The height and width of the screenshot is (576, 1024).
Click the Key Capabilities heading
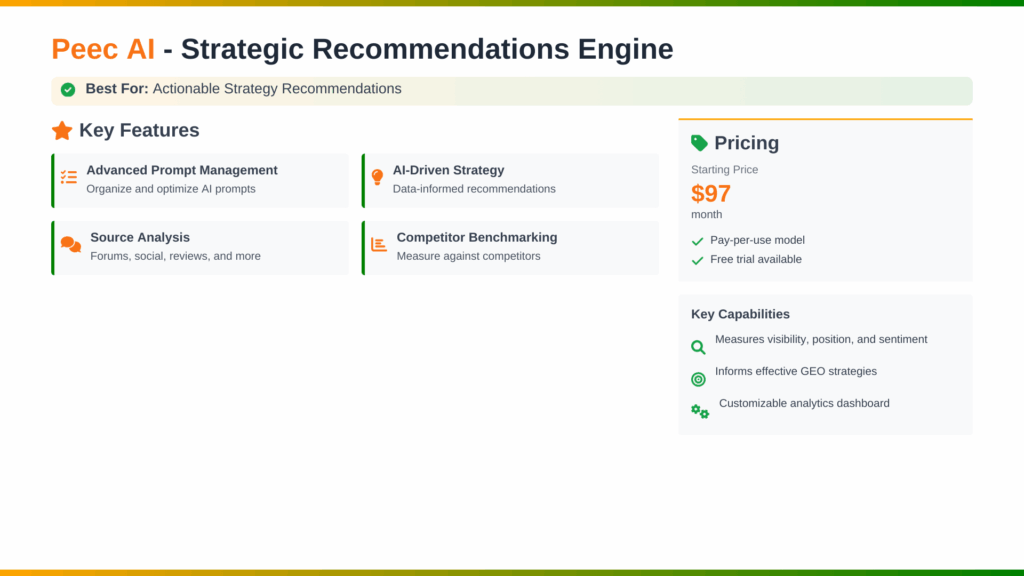tap(740, 314)
